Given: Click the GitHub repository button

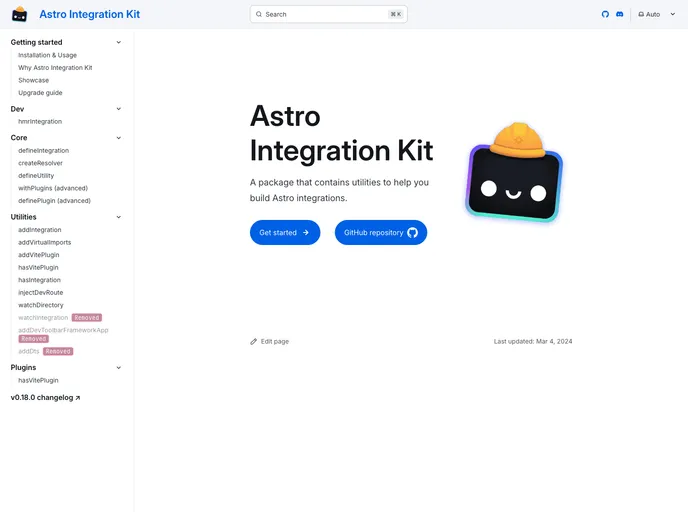Looking at the screenshot, I should (380, 233).
